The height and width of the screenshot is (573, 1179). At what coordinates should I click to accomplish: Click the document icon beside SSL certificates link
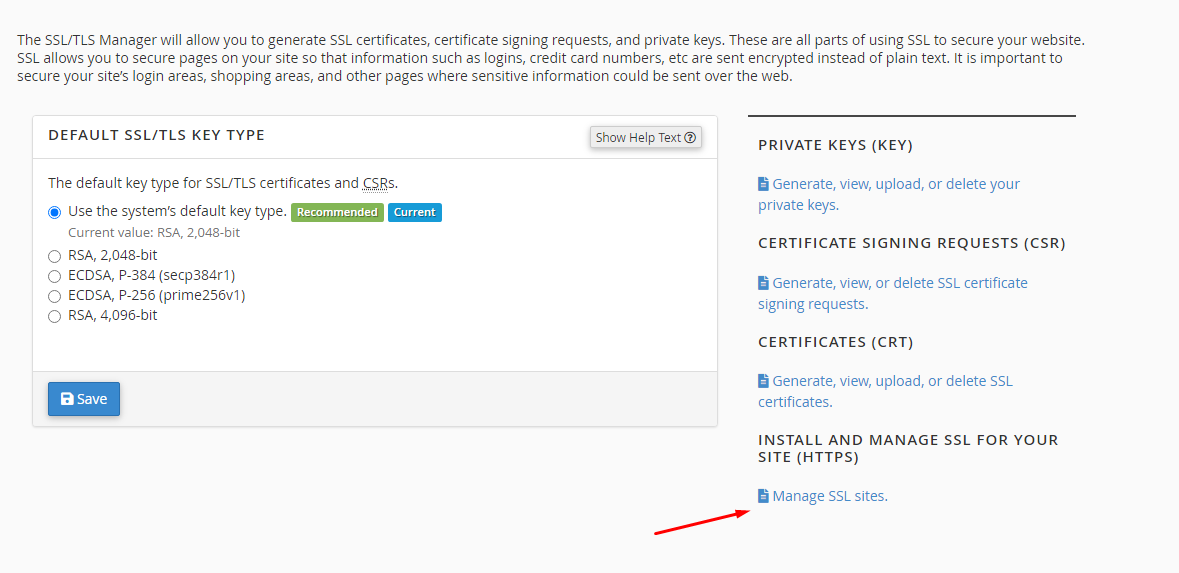763,381
